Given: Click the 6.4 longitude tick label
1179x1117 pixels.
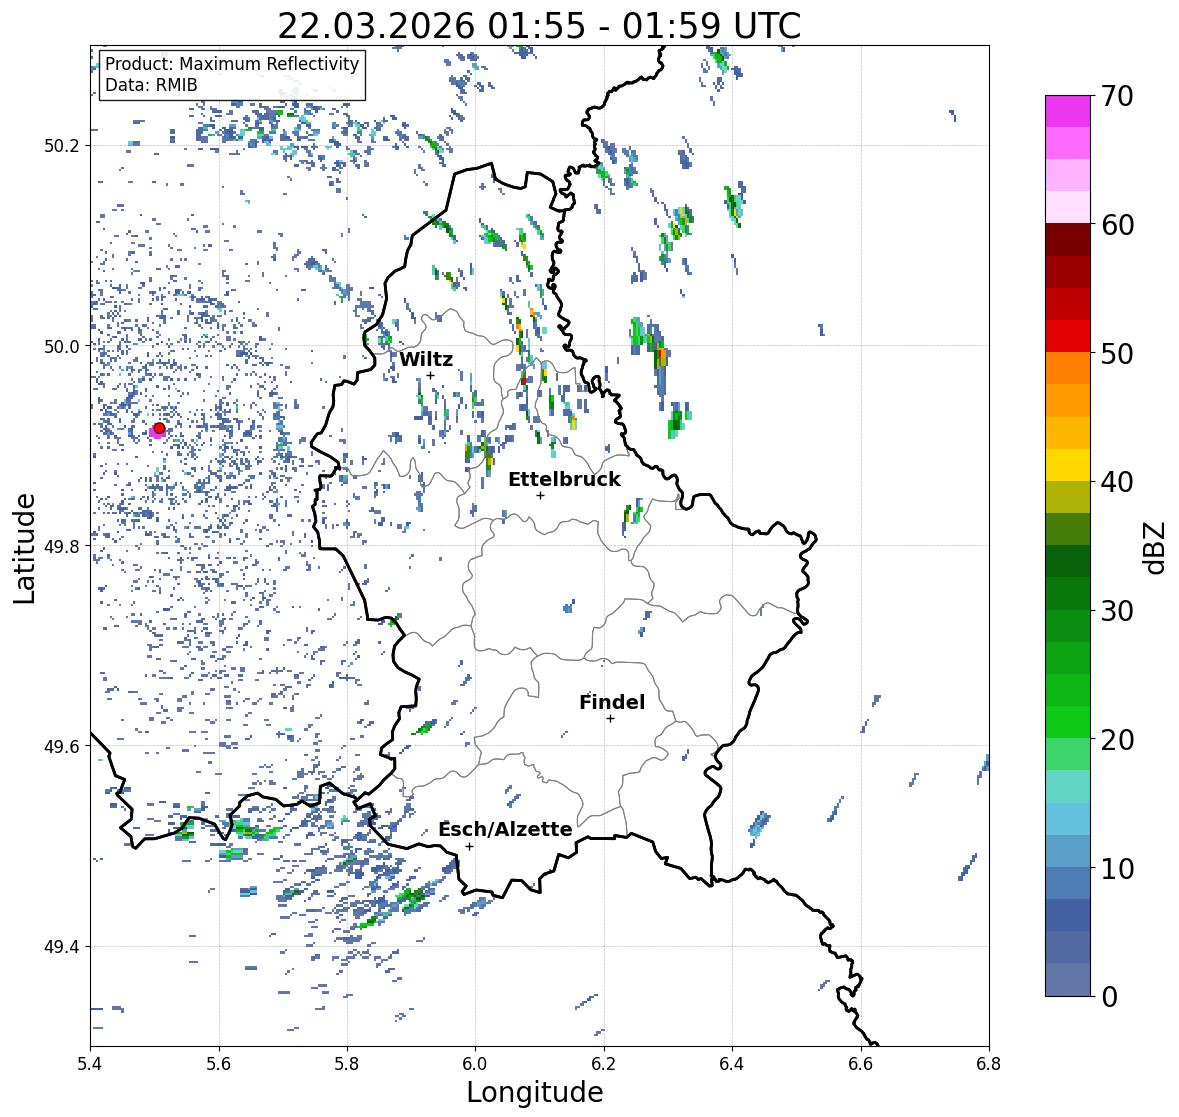Looking at the screenshot, I should pos(732,1064).
